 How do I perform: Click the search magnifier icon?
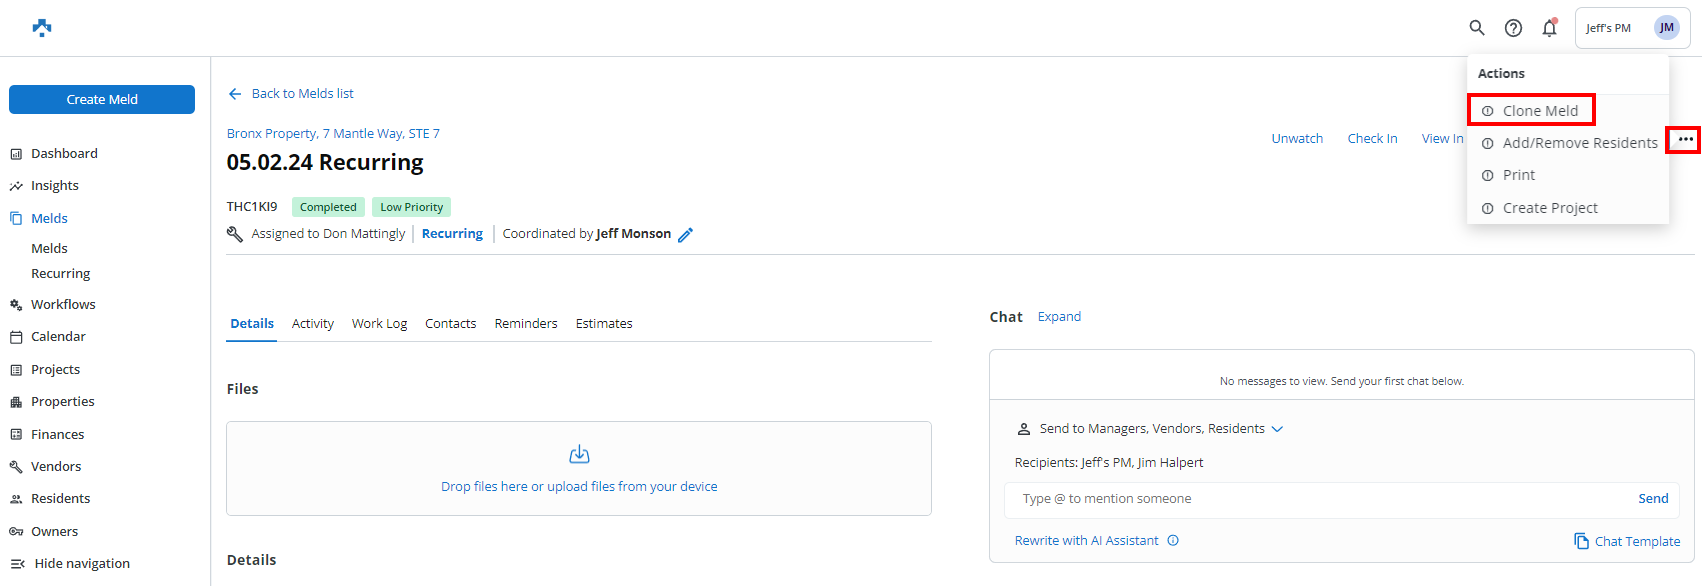[1476, 28]
